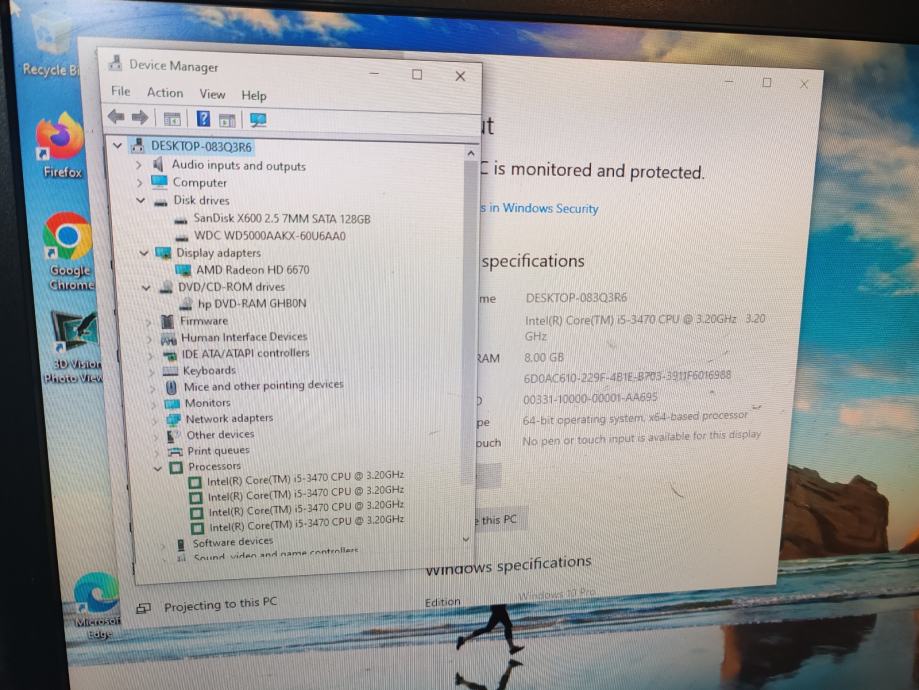Select the Display adapters icon
Viewport: 919px width, 690px height.
point(163,253)
